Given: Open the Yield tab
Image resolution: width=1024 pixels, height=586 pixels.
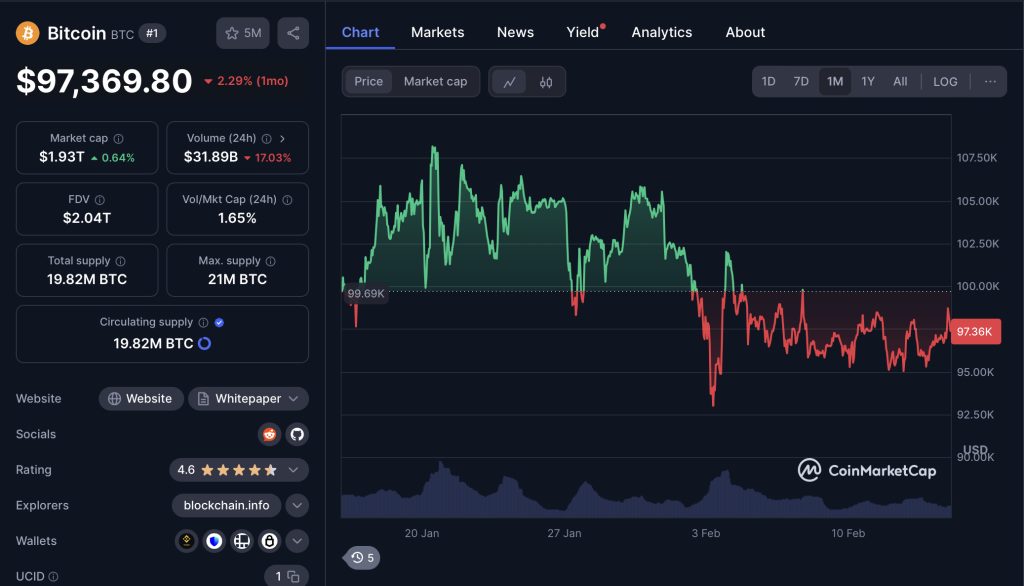Looking at the screenshot, I should tap(583, 32).
